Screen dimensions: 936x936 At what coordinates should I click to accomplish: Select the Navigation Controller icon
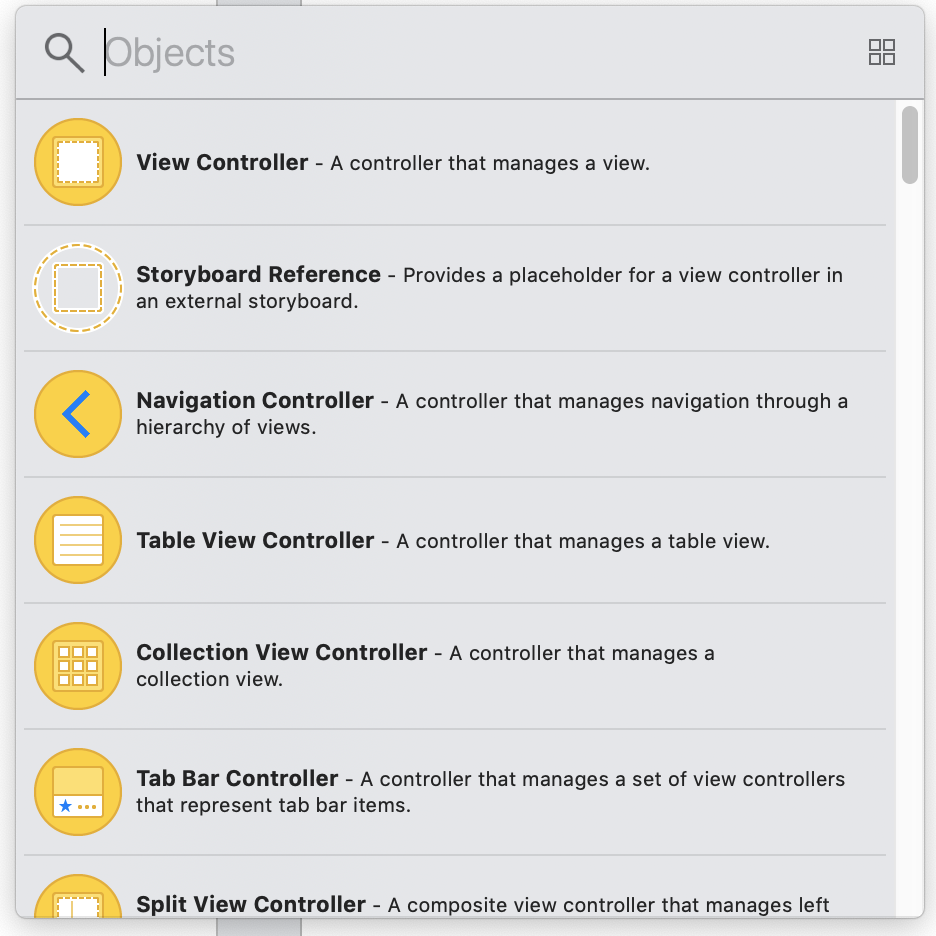[78, 414]
